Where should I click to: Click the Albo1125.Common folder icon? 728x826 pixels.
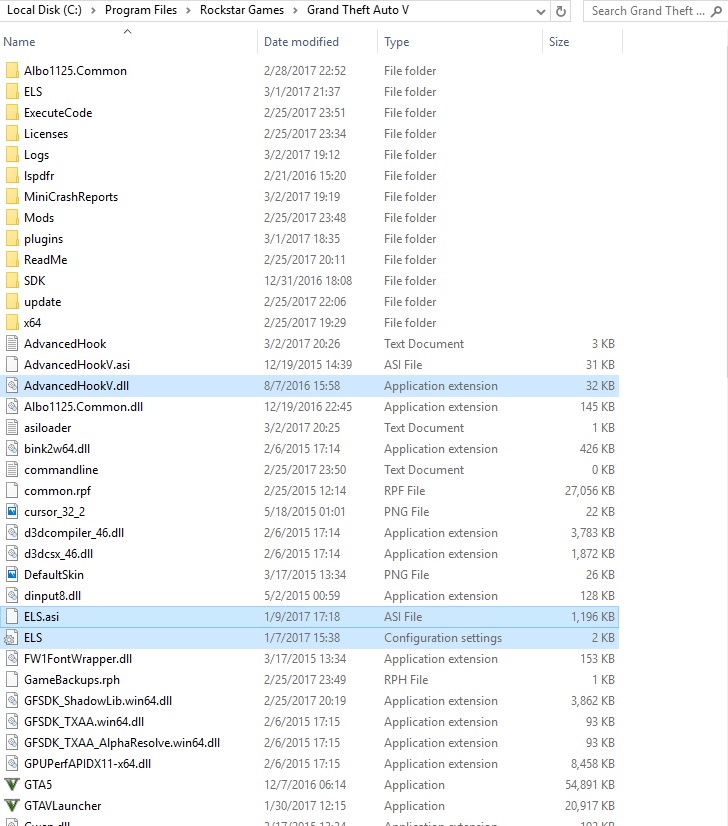(x=12, y=71)
